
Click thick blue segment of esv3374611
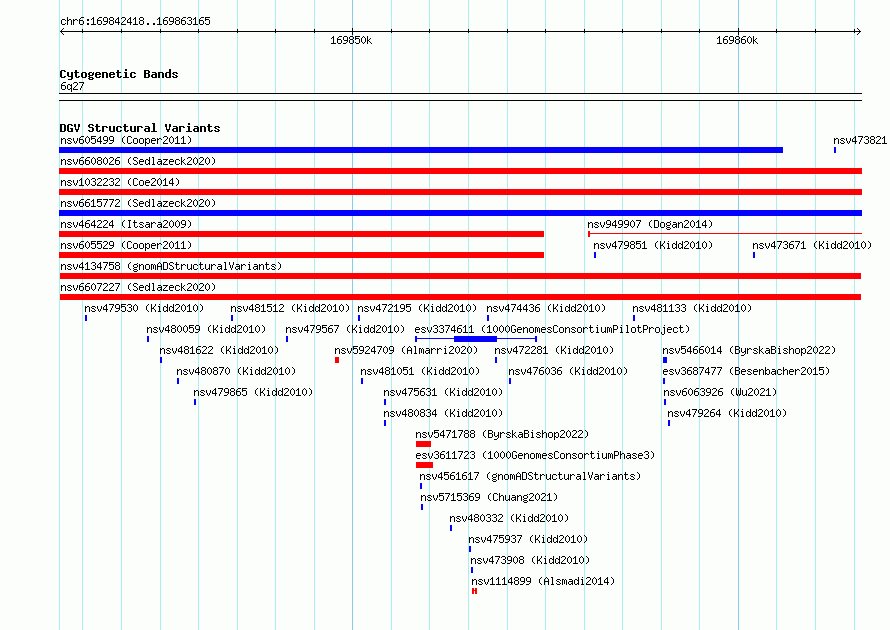(476, 339)
